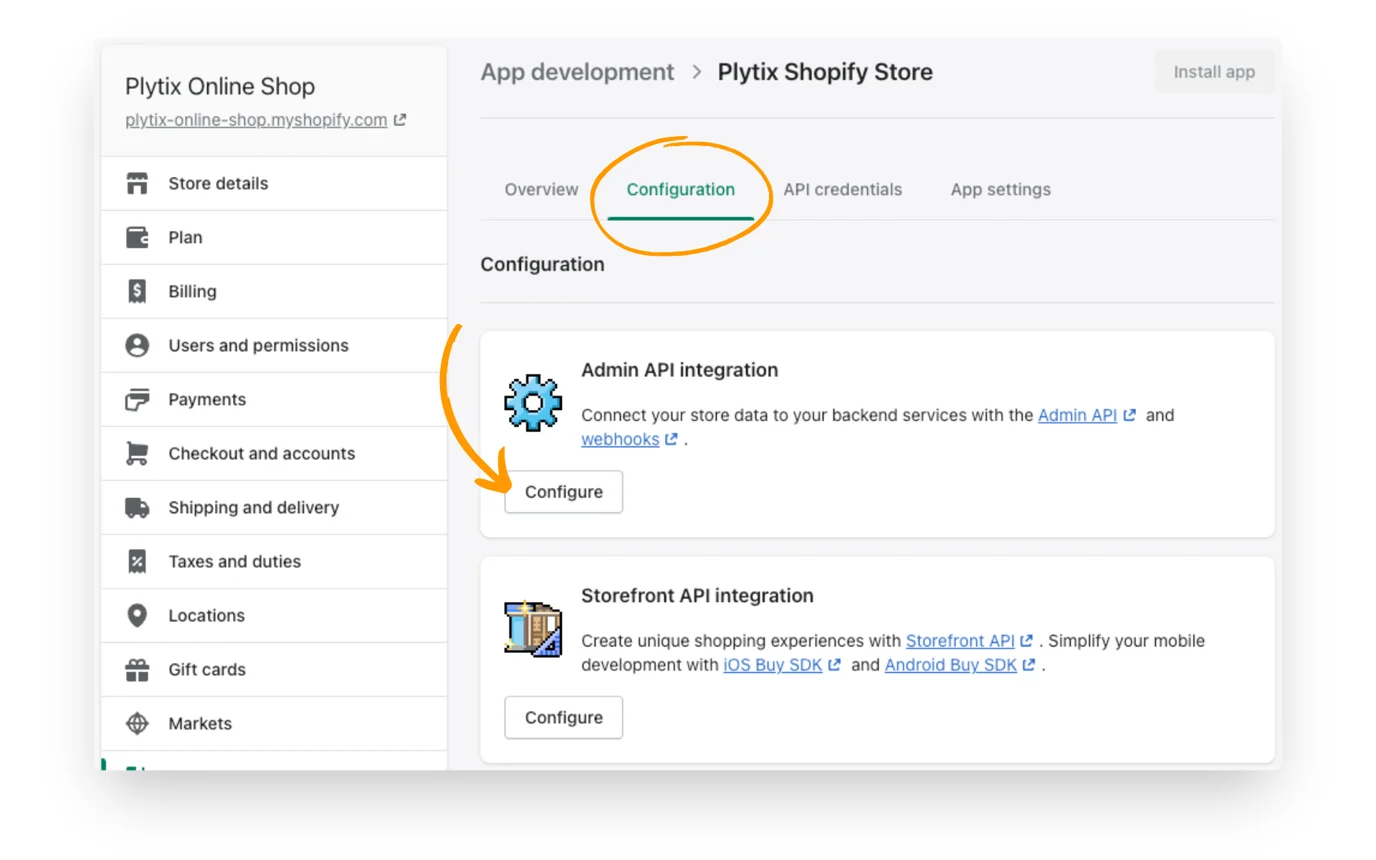Navigate back via App development breadcrumb

577,71
